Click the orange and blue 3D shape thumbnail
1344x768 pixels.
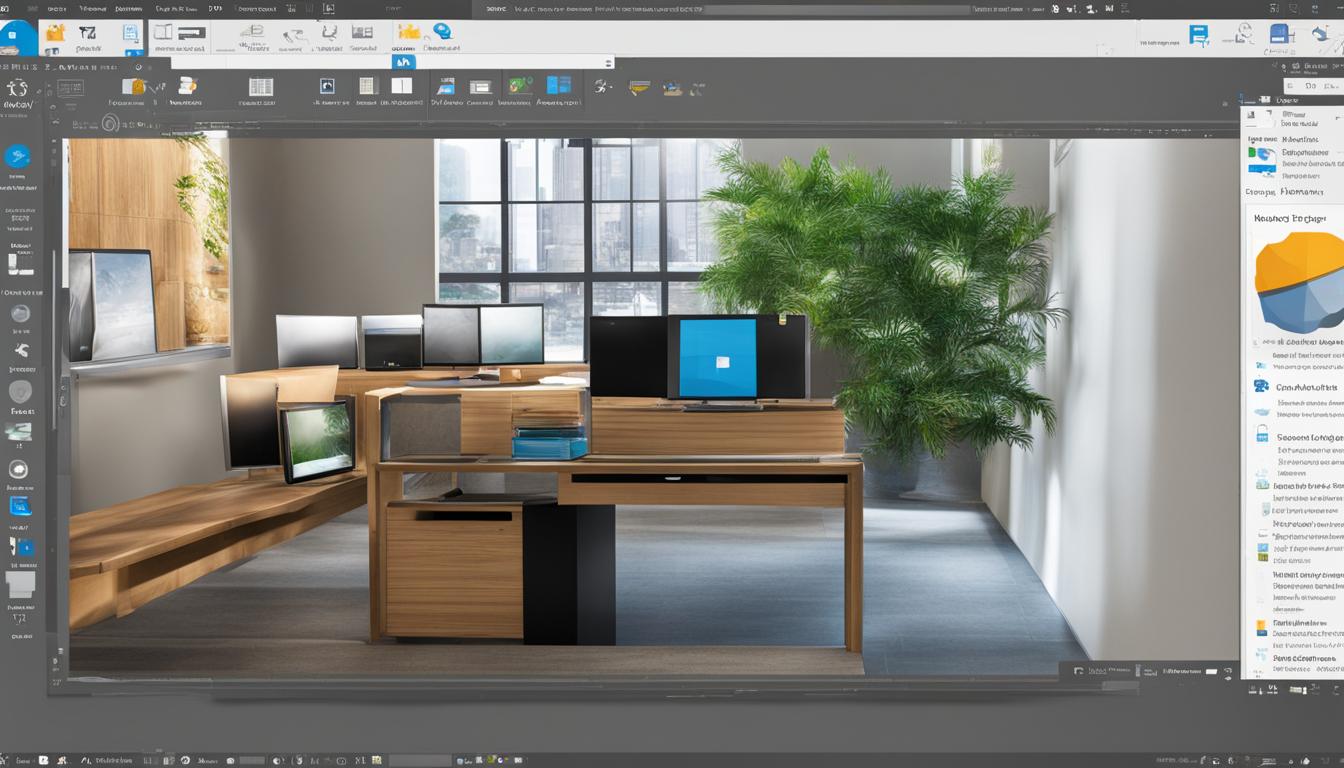(1299, 282)
